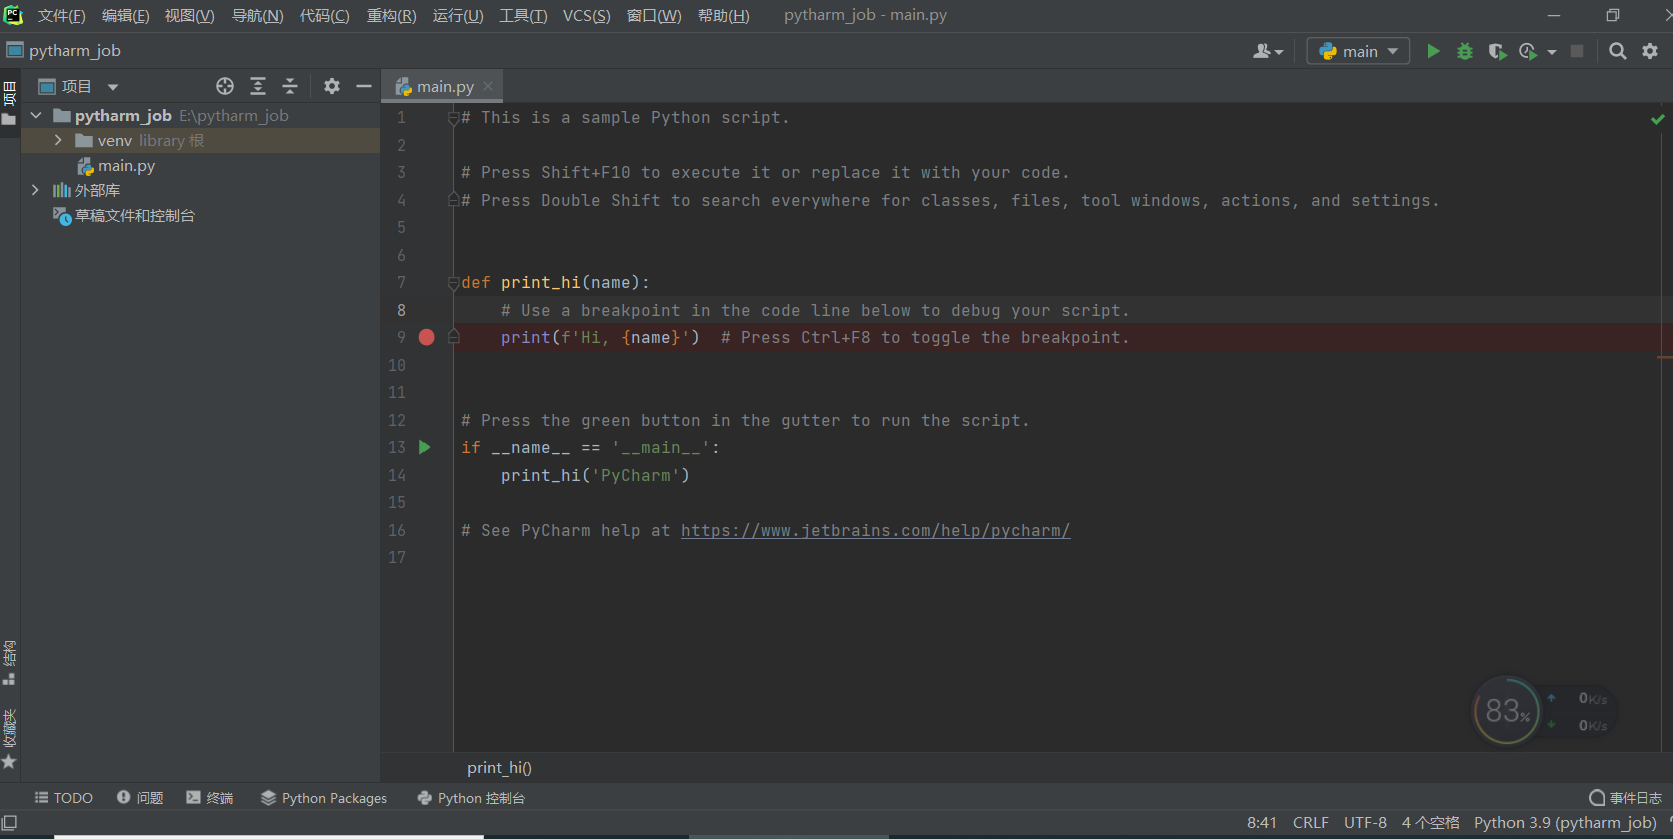This screenshot has width=1673, height=839.
Task: Open the 视图(V) menu
Action: [189, 15]
